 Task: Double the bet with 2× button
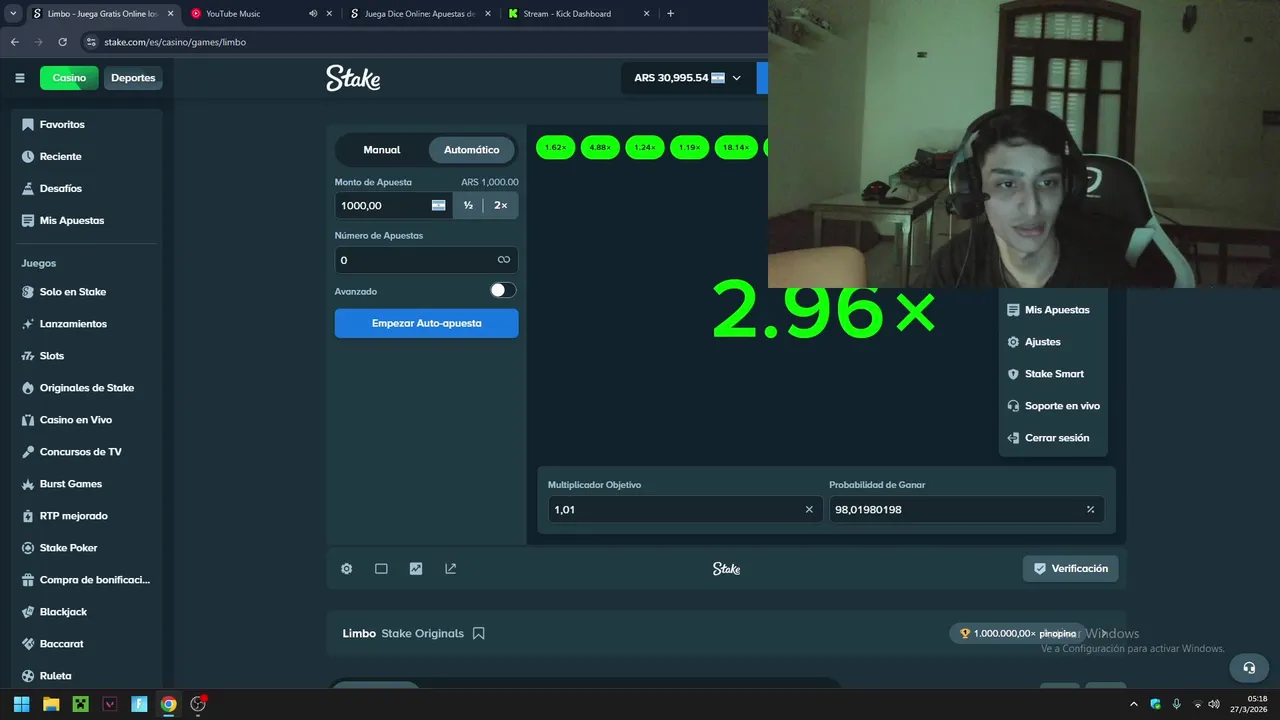pyautogui.click(x=501, y=205)
